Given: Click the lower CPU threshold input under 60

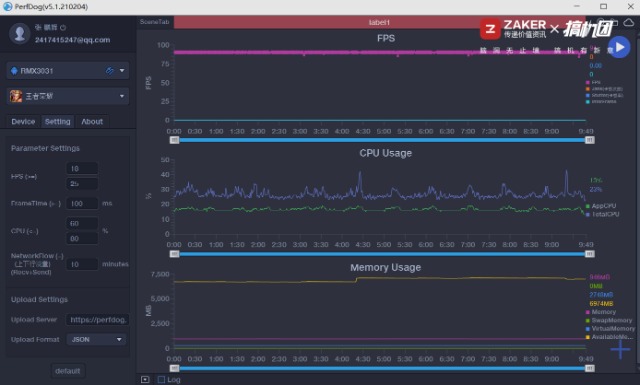Looking at the screenshot, I should [82, 238].
